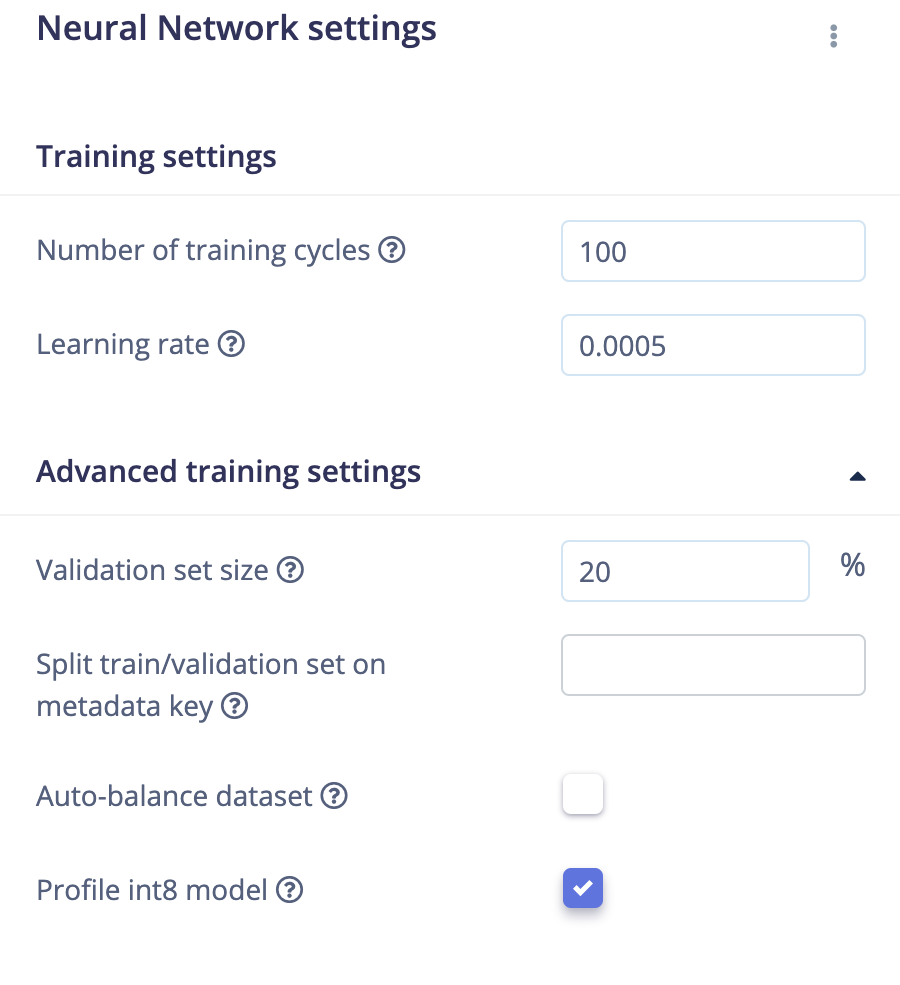This screenshot has height=985, width=900.
Task: Click the help icon beside metadata key
Action: 235,706
